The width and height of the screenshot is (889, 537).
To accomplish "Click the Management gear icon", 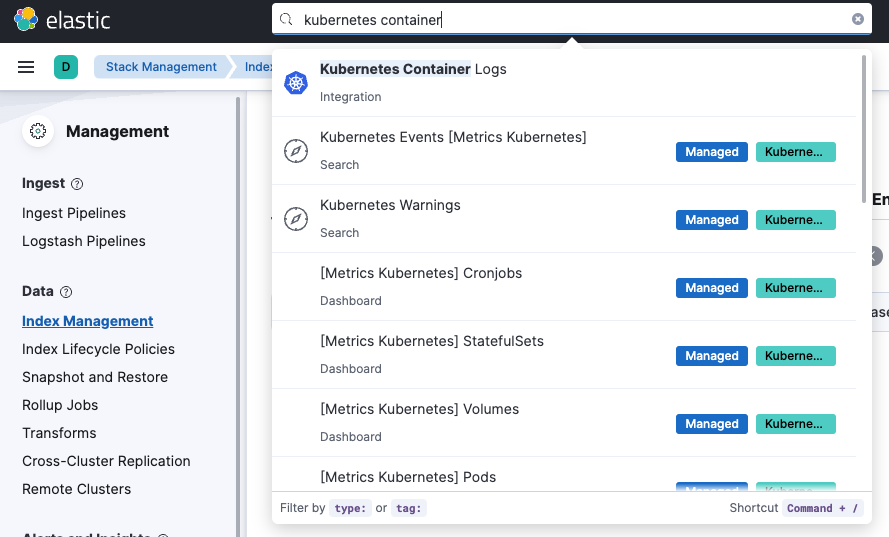I will tap(38, 131).
